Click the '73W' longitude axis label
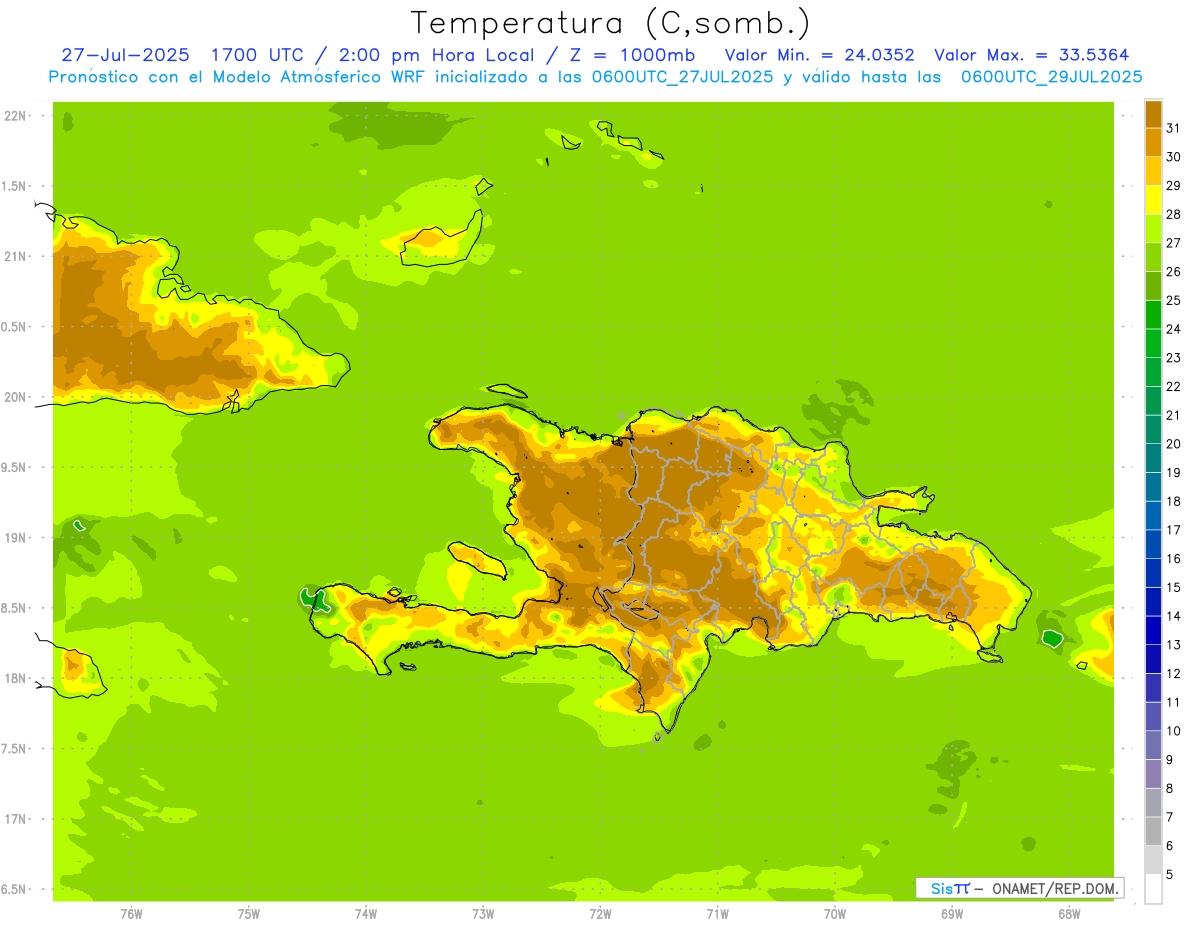The image size is (1200, 927). point(483,914)
